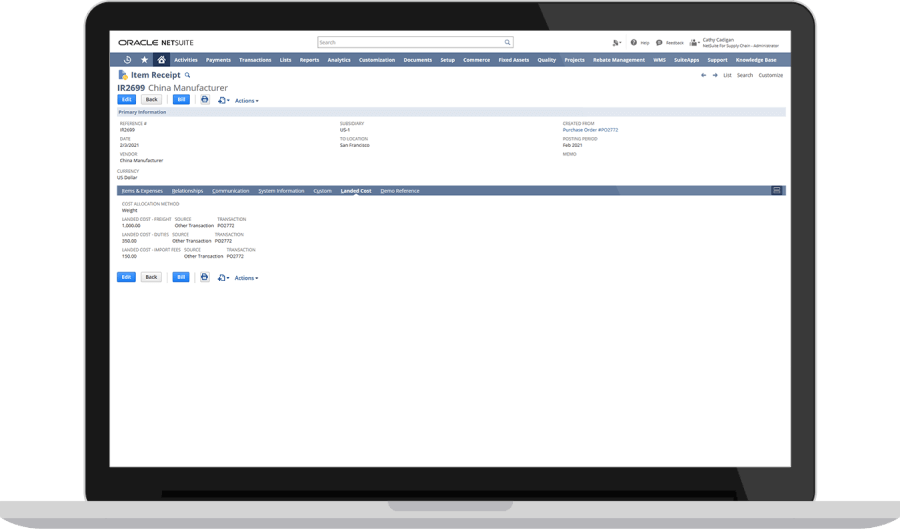The height and width of the screenshot is (529, 900).
Task: Switch to Custom subtab
Action: tap(323, 191)
